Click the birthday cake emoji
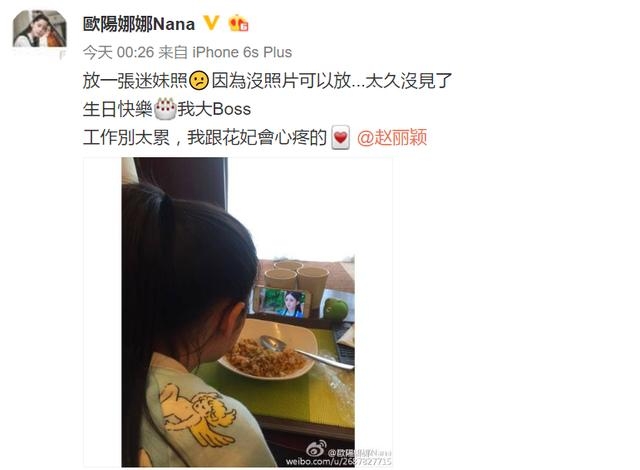640x470 pixels. (x=165, y=109)
